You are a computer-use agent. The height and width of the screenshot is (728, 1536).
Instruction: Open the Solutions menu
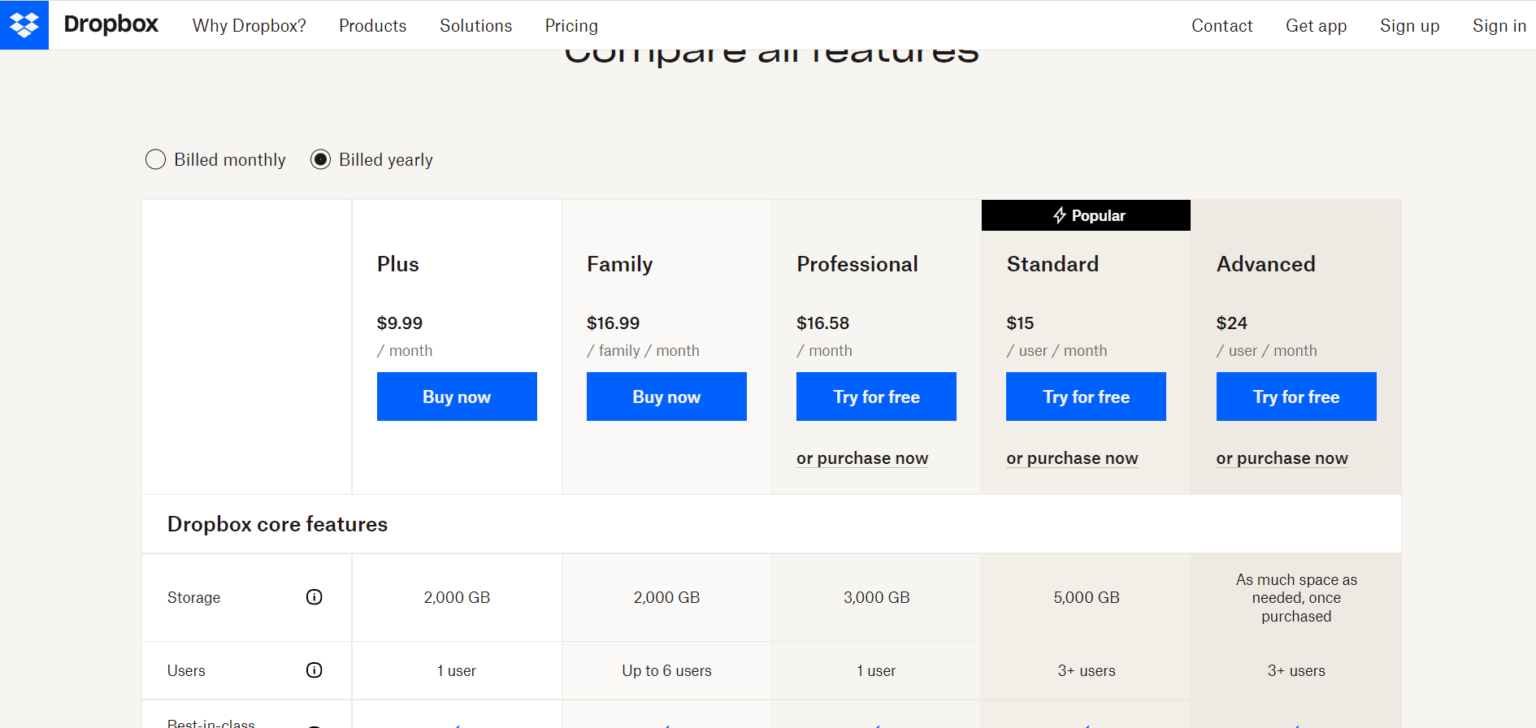475,26
